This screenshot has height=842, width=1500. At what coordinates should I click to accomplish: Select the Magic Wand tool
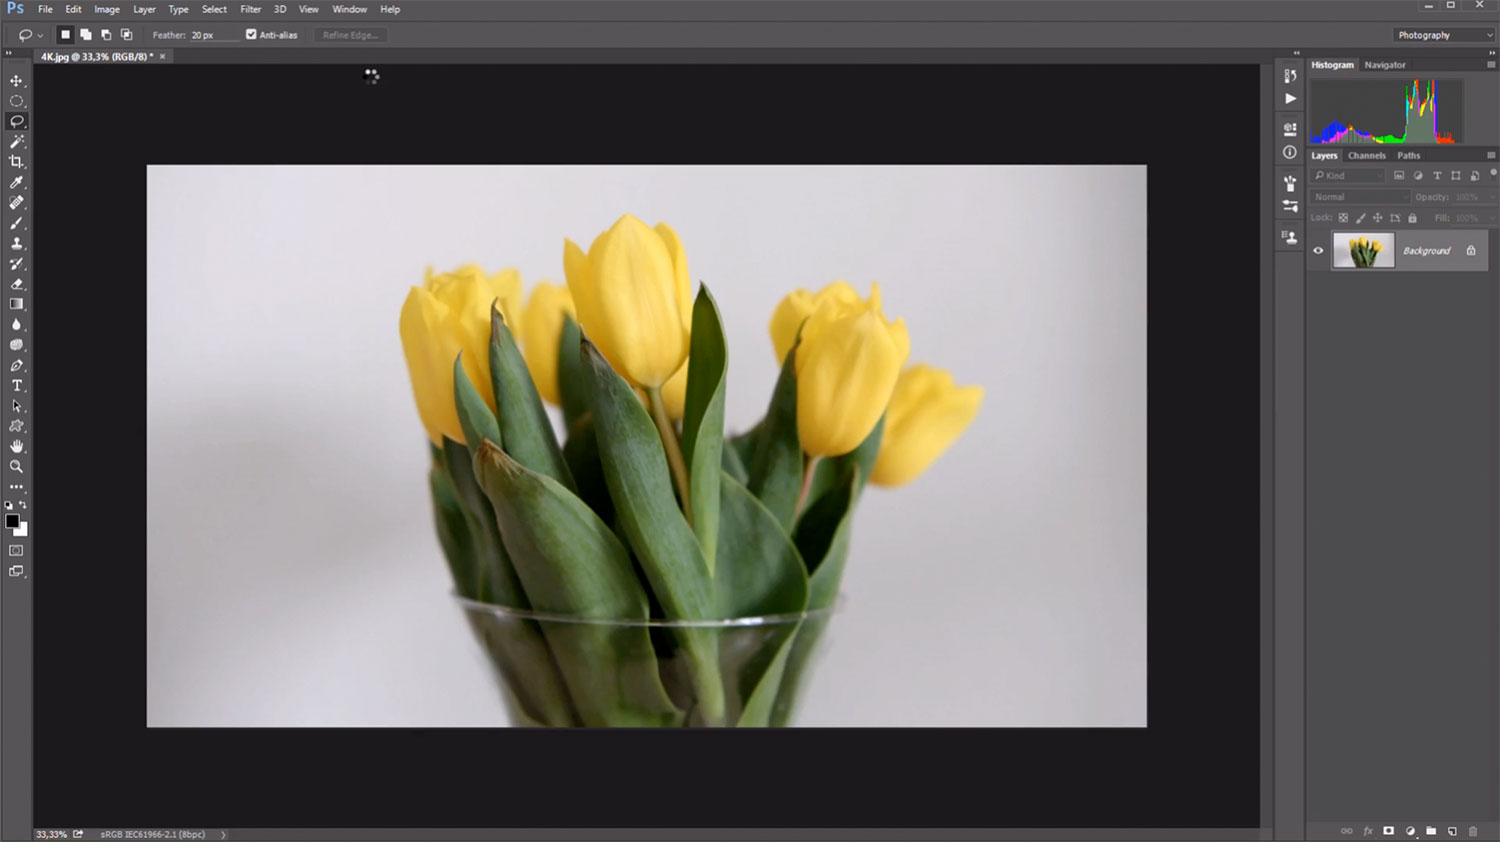[x=16, y=142]
